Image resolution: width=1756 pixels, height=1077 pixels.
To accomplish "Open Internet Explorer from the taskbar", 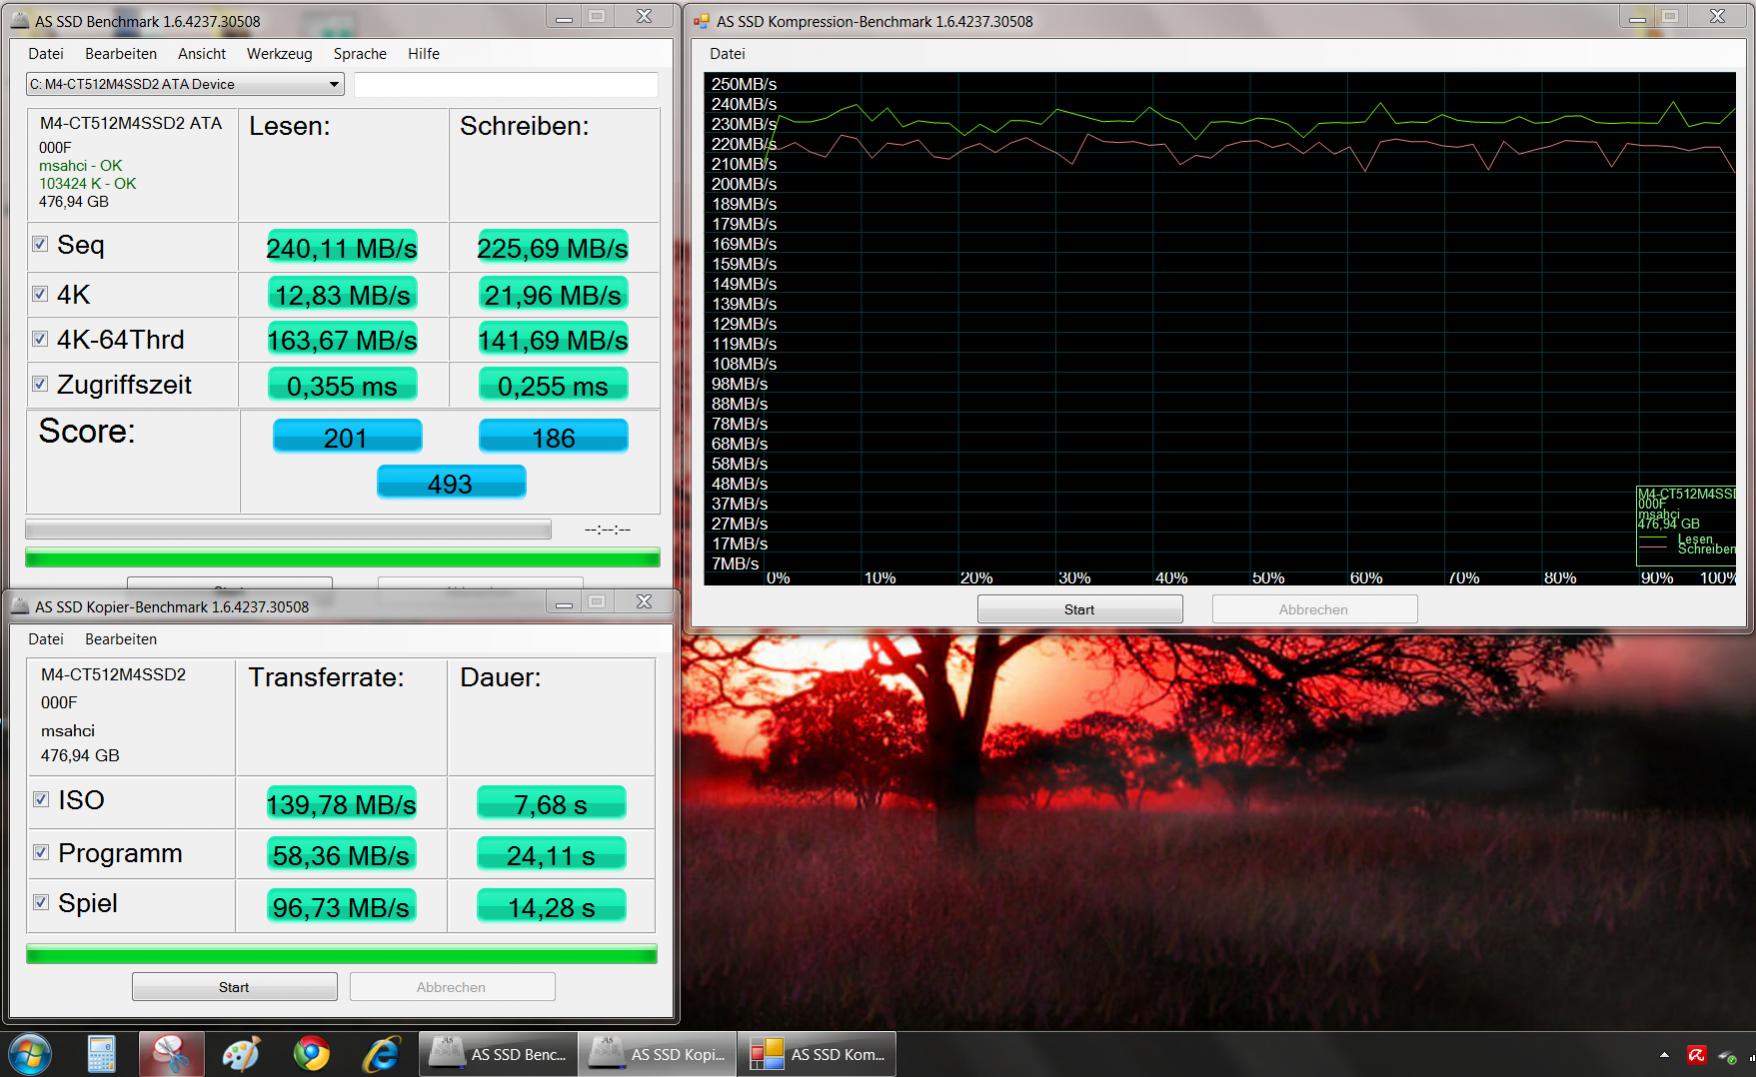I will point(381,1054).
